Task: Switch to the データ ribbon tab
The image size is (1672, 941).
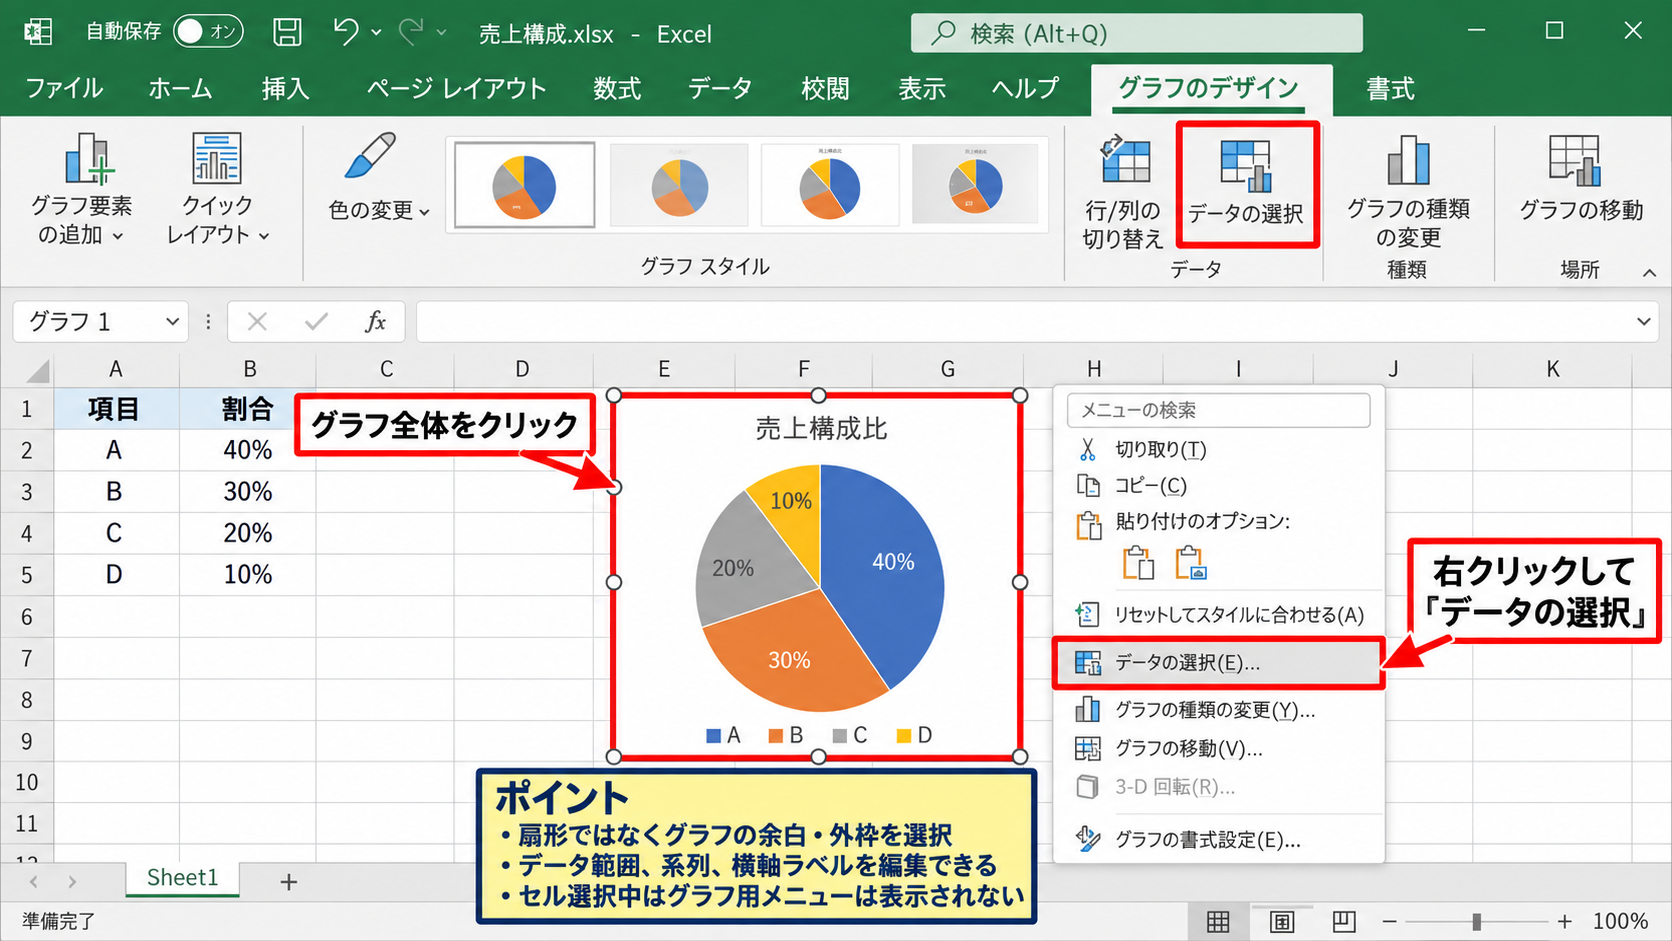Action: pyautogui.click(x=720, y=88)
